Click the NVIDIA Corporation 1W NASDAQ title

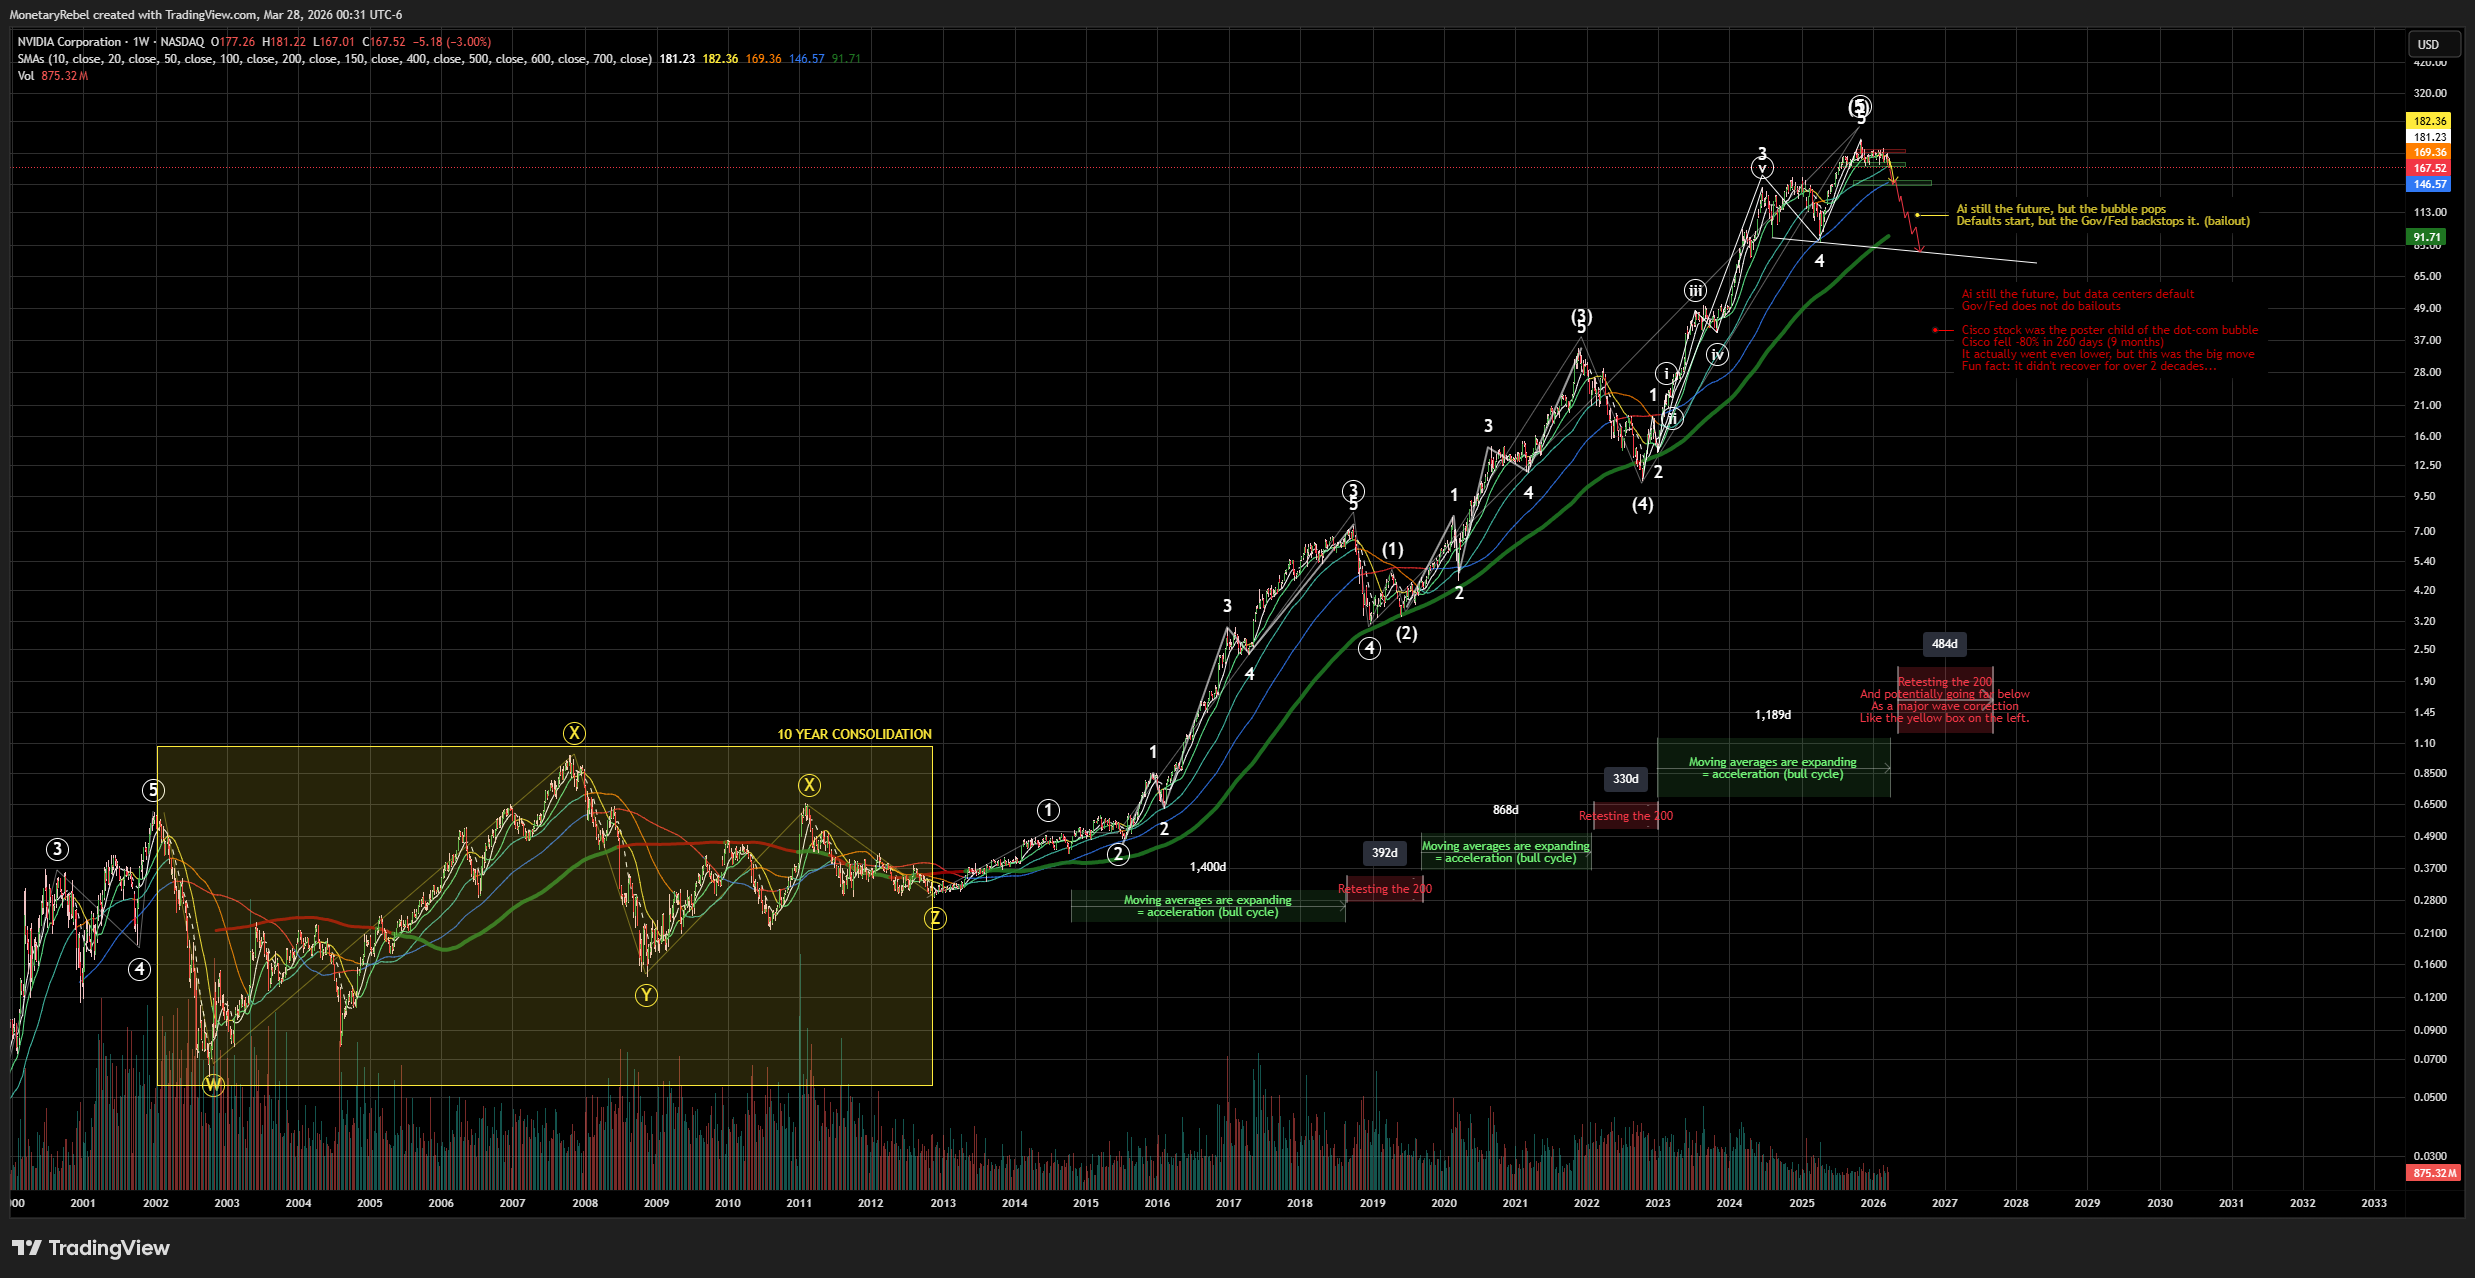[111, 42]
